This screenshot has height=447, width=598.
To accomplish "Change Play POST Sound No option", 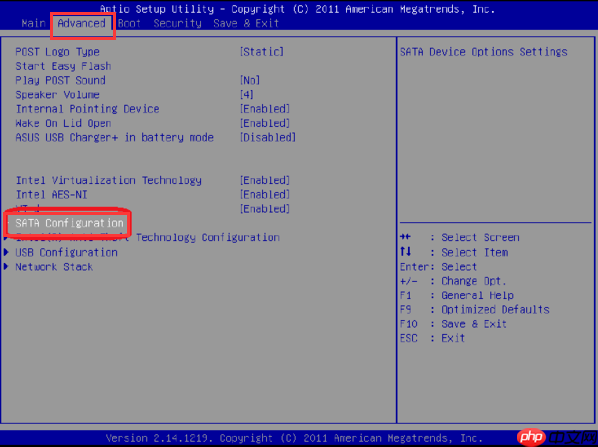I will (x=250, y=80).
